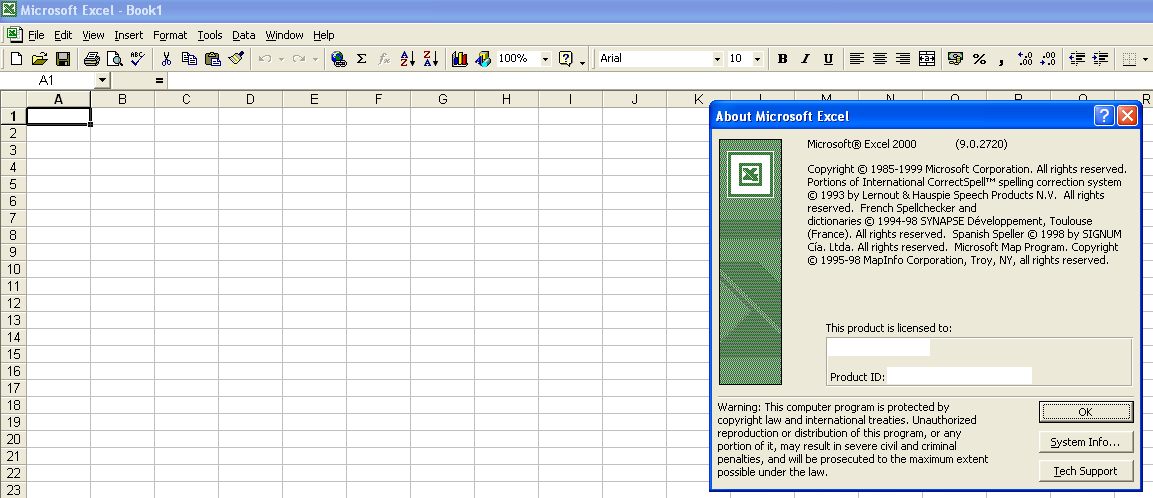Cut selection with the scissors icon
The image size is (1153, 498).
tap(166, 59)
